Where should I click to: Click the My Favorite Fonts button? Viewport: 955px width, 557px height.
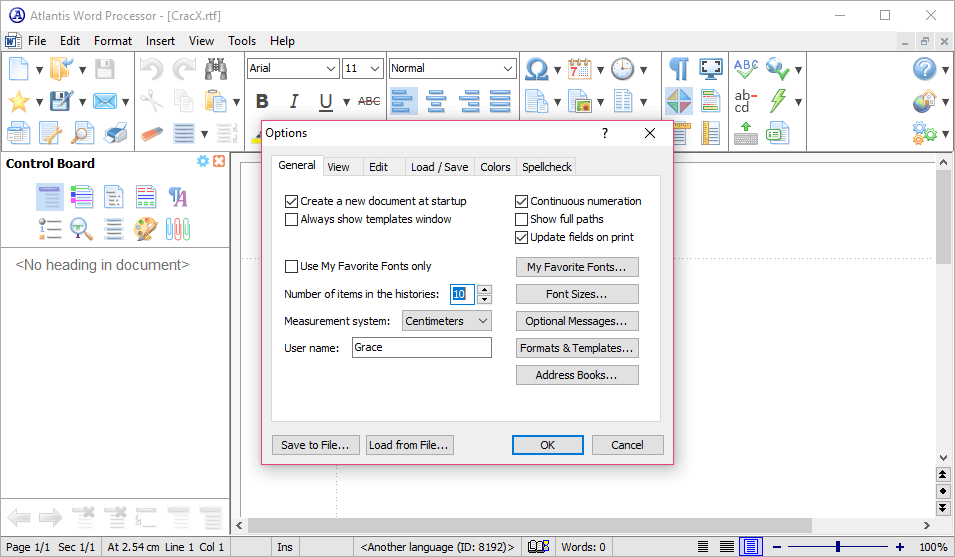(x=577, y=267)
